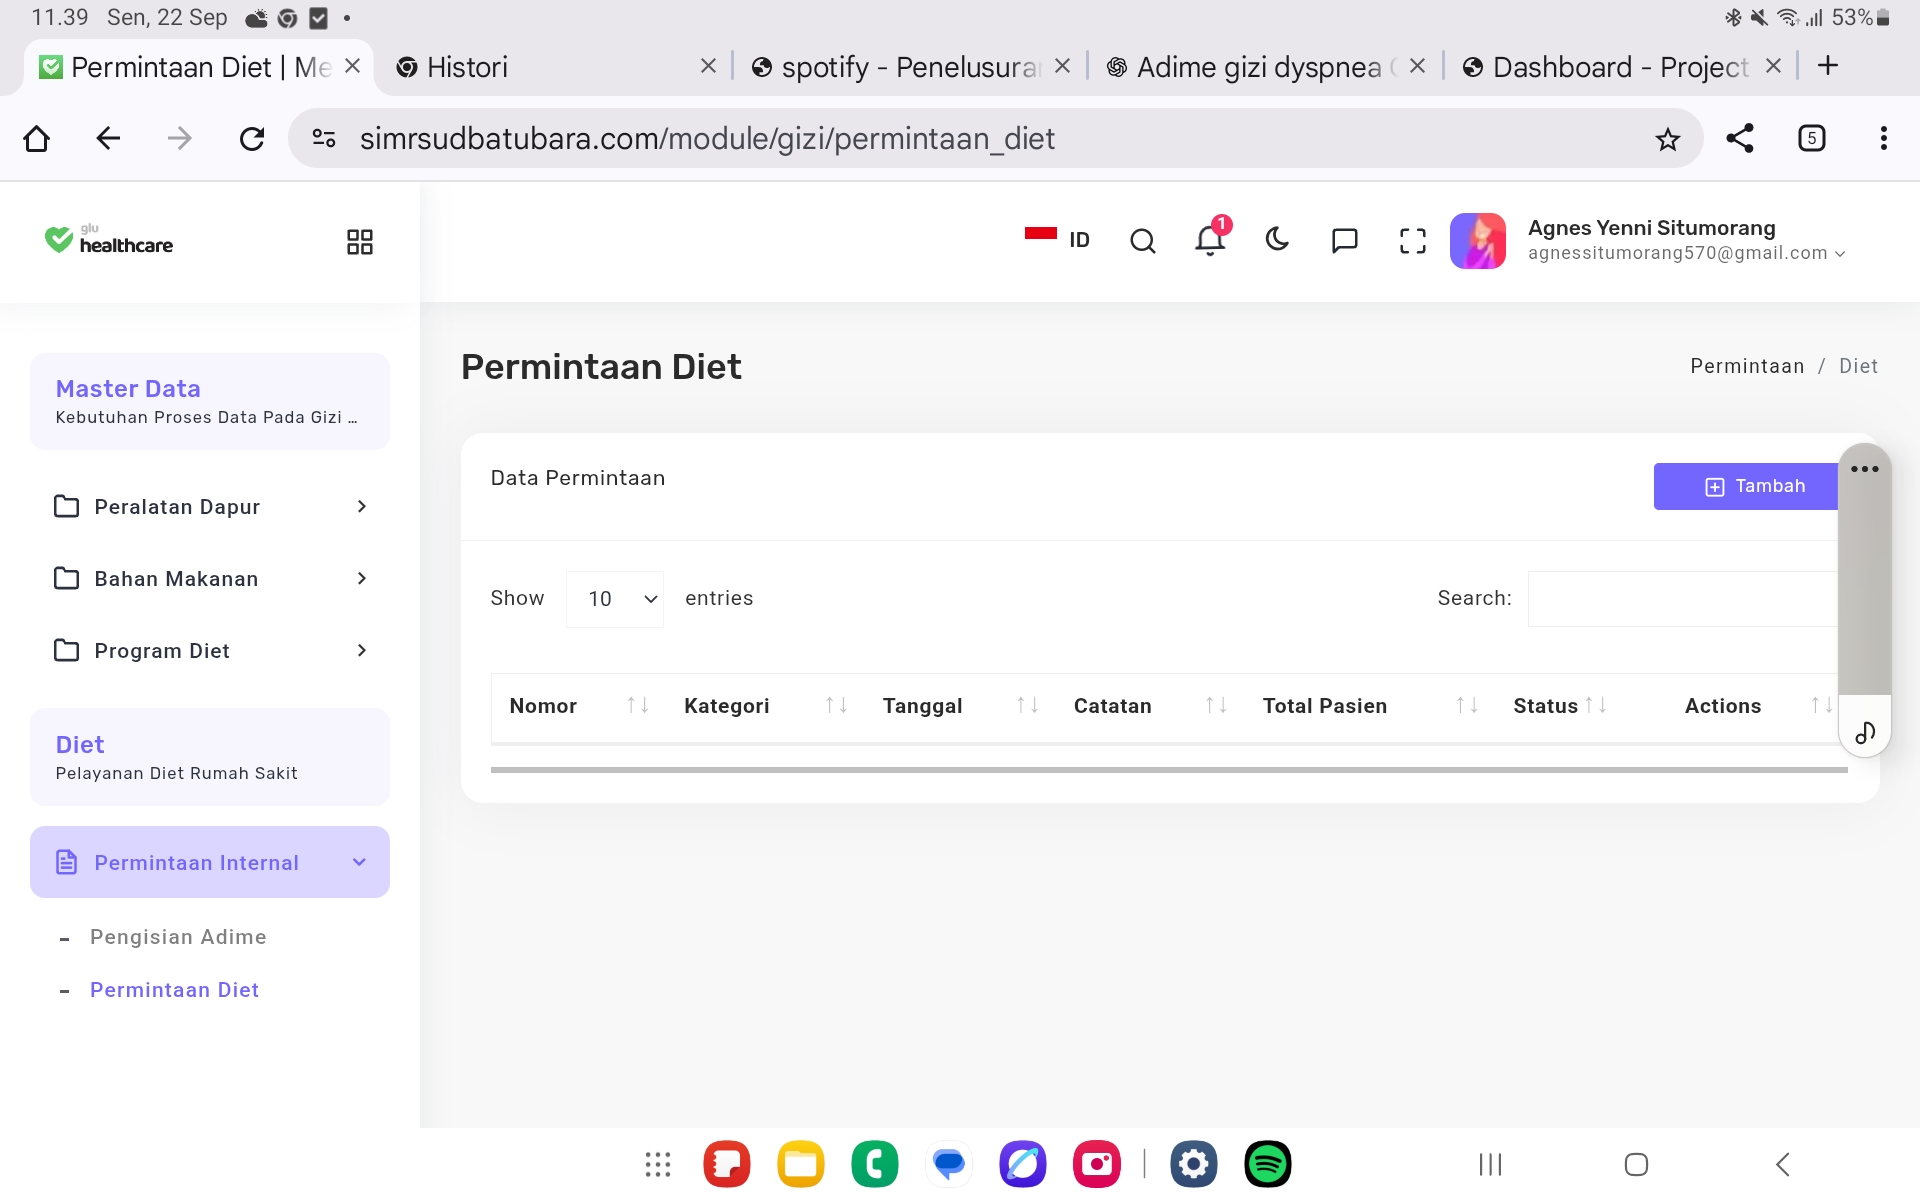Share page via browser share icon

[x=1740, y=138]
